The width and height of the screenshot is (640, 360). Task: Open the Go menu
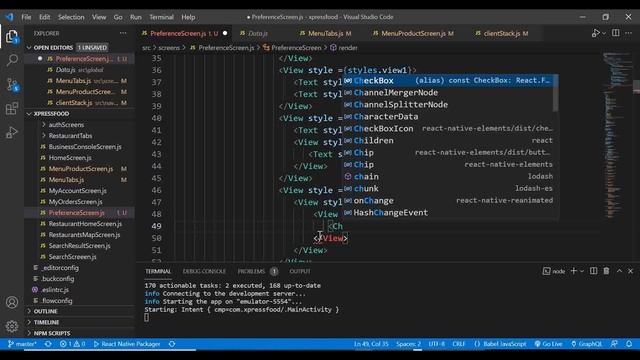tap(118, 17)
